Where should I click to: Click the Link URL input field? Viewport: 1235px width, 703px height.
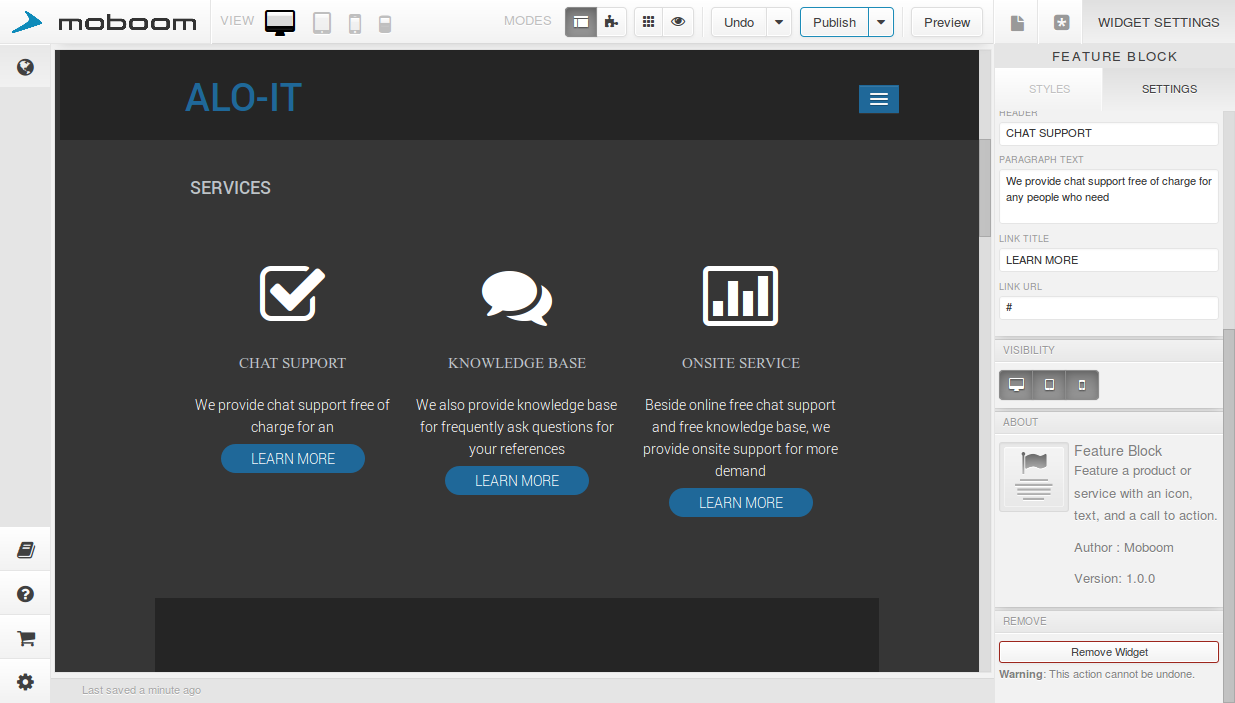1108,308
